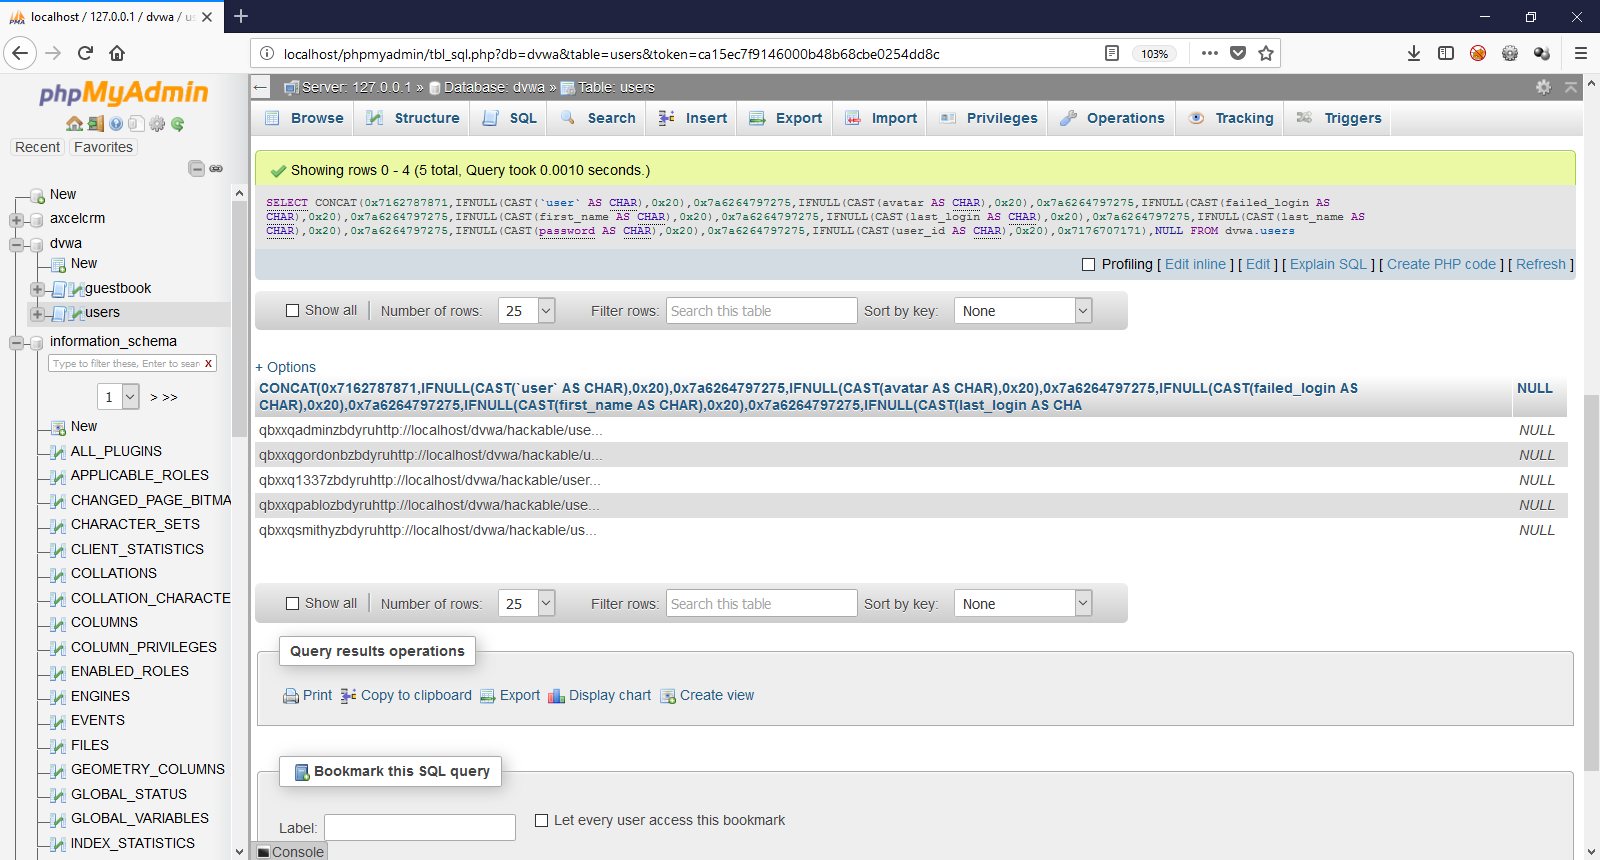This screenshot has width=1600, height=860.
Task: Open lower Number of rows dropdown
Action: point(526,603)
